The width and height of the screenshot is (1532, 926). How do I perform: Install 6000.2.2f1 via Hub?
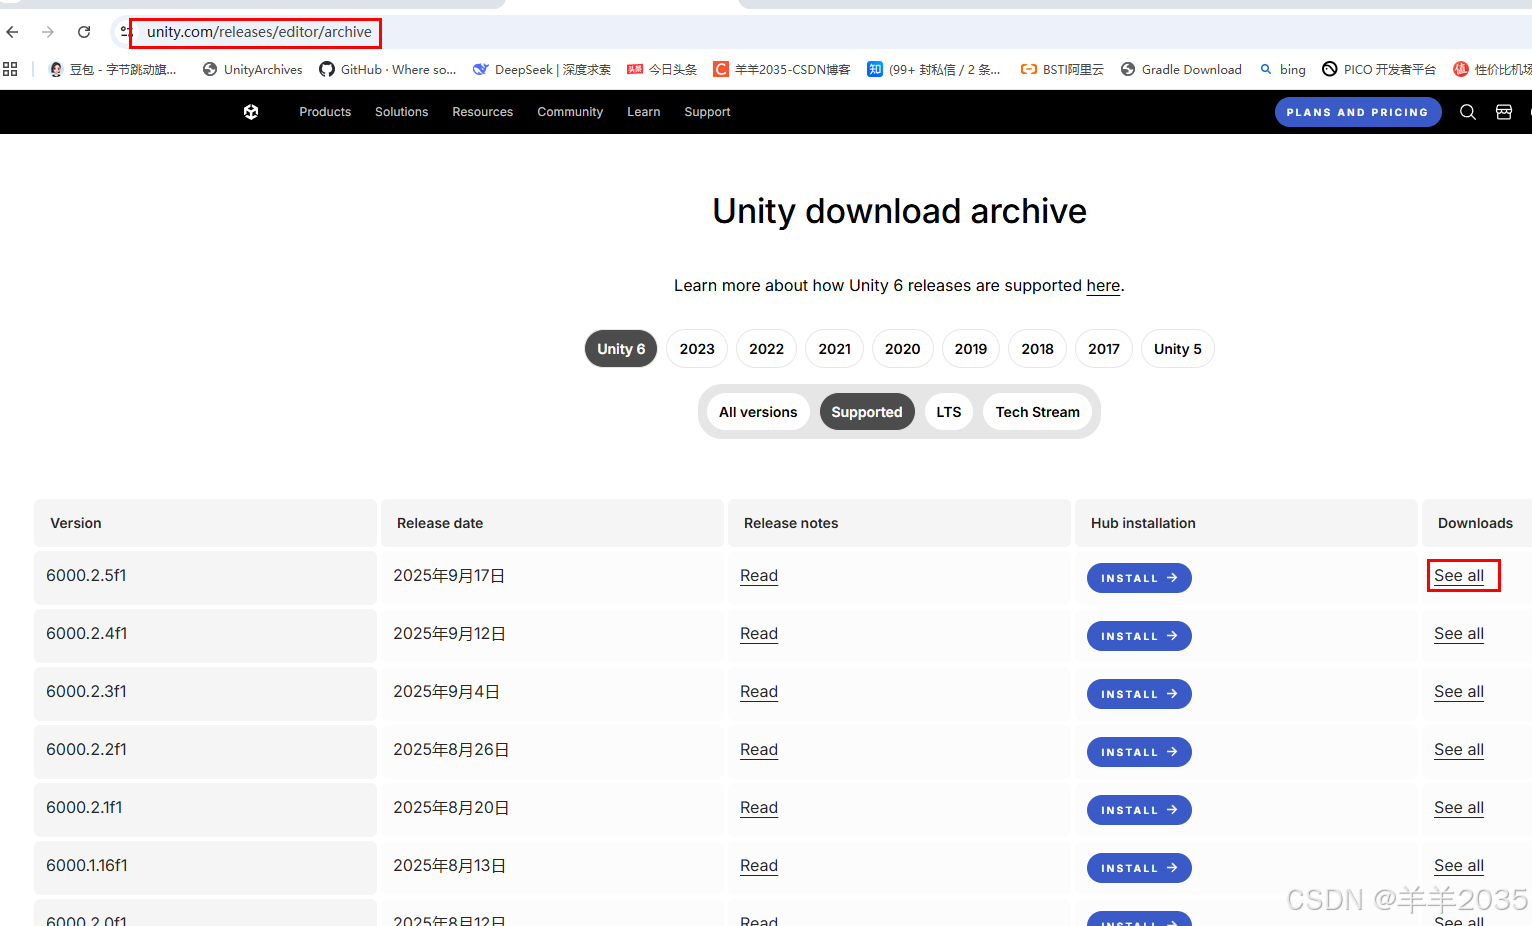(1139, 752)
